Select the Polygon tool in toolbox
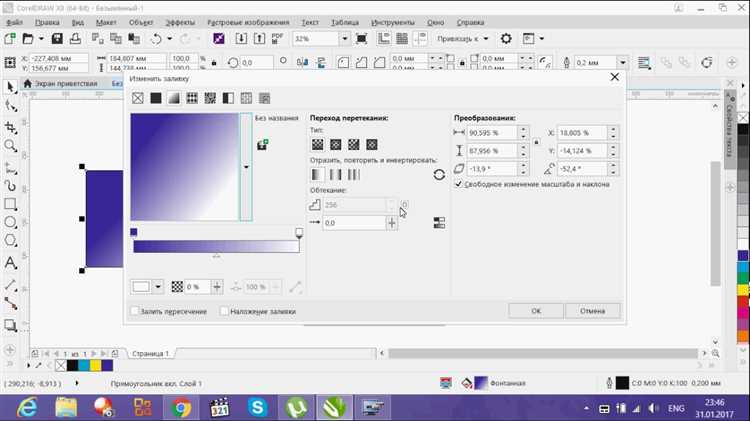The height and width of the screenshot is (421, 750). (x=11, y=241)
